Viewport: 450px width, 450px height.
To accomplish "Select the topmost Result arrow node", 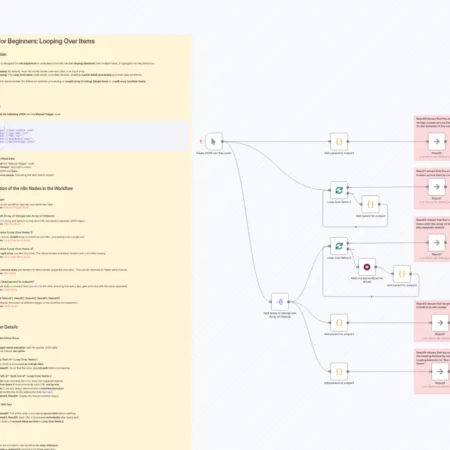I will 437,141.
